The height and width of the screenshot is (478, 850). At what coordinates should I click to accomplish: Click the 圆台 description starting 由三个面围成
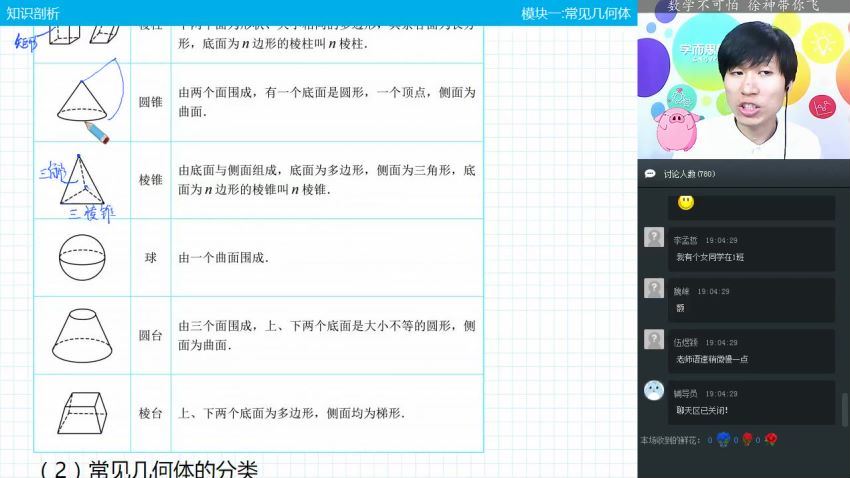click(327, 335)
